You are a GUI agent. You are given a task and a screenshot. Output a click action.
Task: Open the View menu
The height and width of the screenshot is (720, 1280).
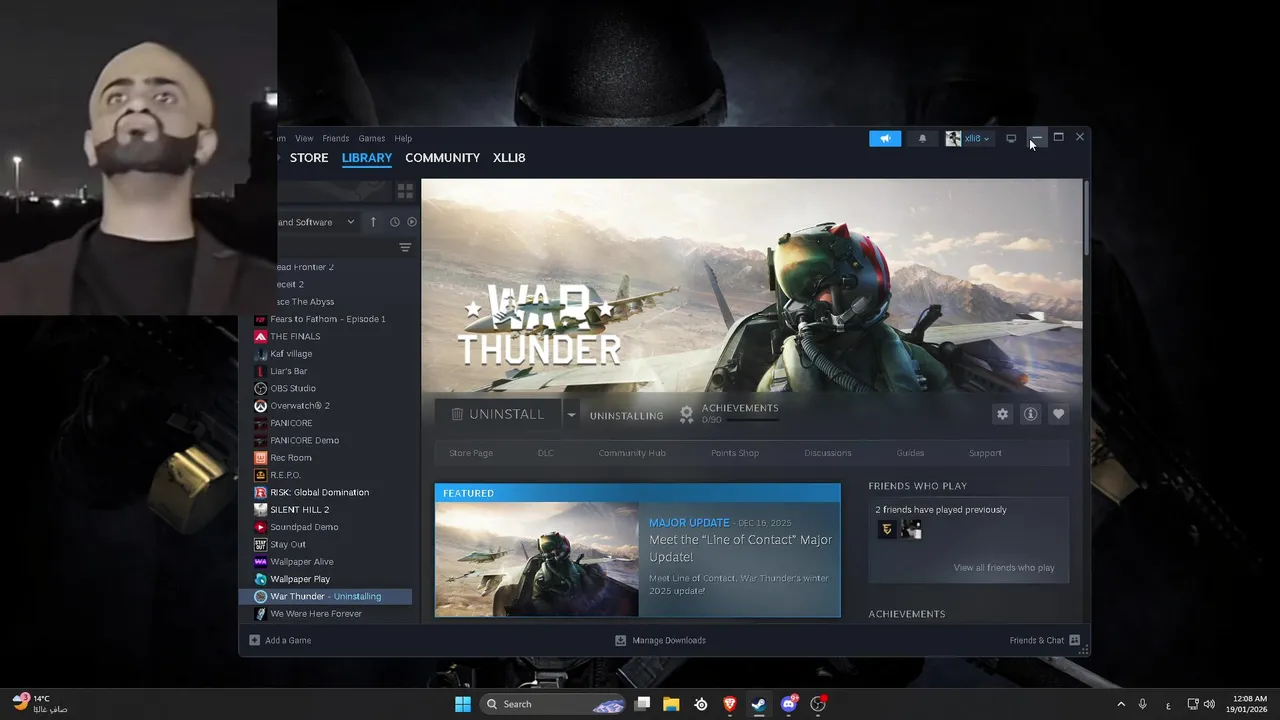point(304,139)
